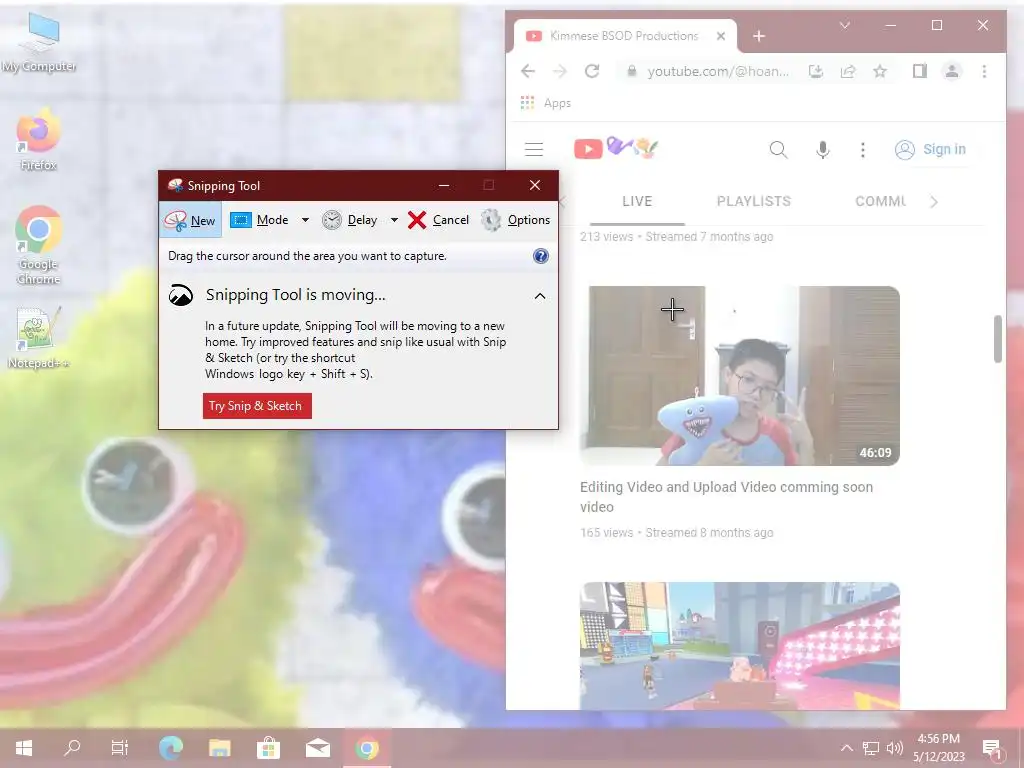Open the 46:09 video thumbnail

coord(739,376)
